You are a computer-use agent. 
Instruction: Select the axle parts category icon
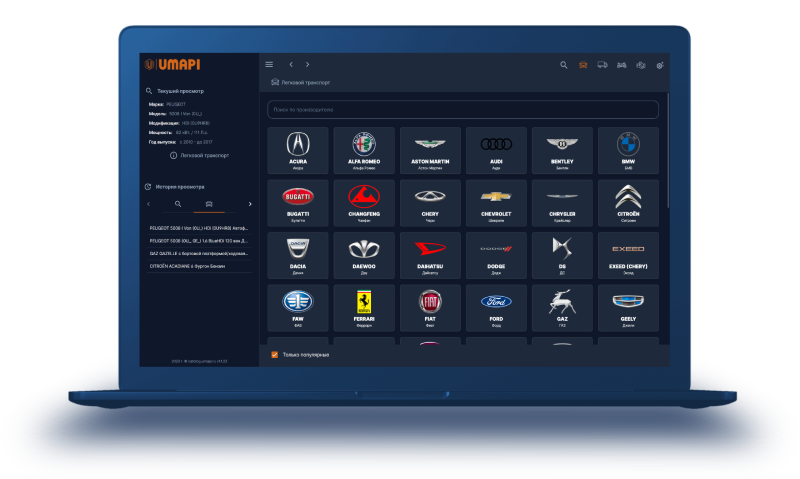[x=660, y=65]
